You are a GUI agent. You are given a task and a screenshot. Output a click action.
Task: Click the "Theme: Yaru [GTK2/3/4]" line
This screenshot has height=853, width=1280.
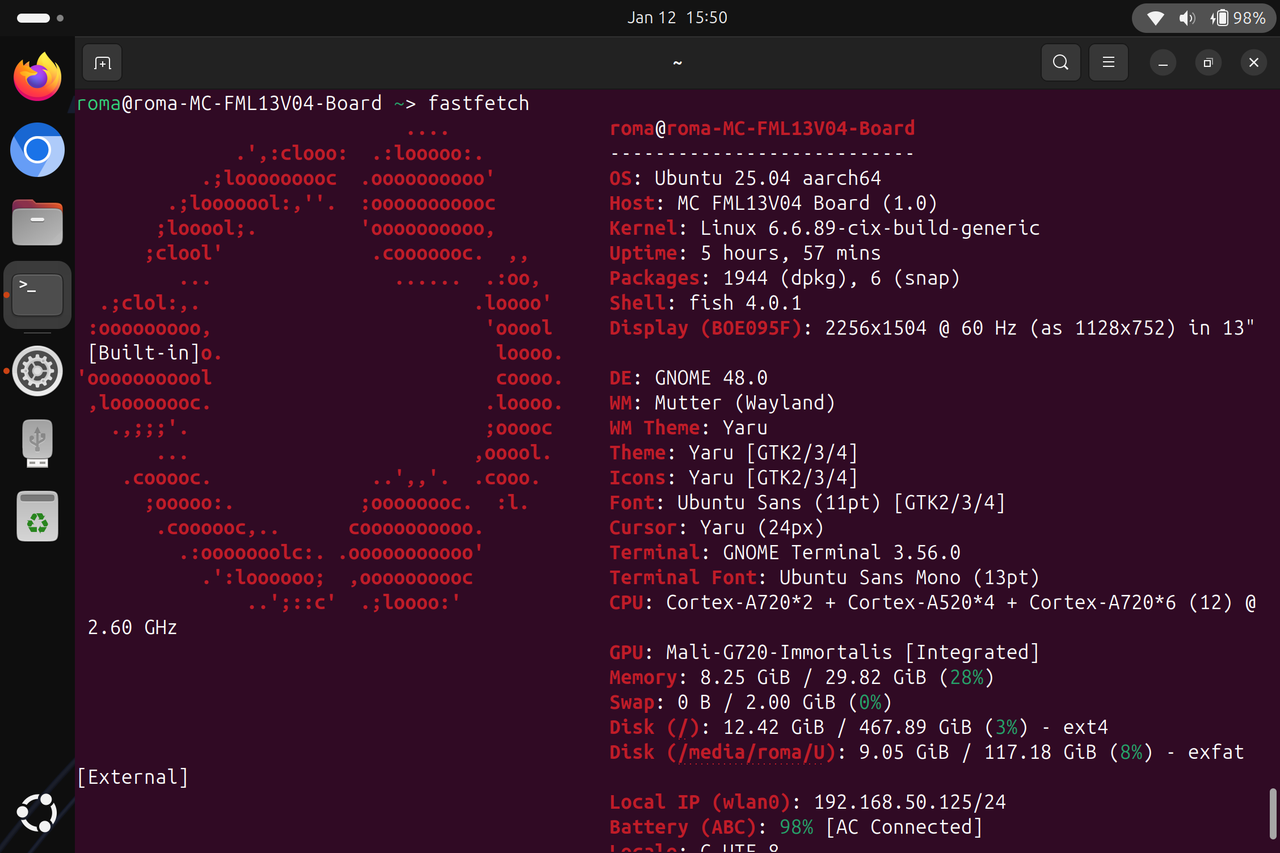[x=733, y=453]
